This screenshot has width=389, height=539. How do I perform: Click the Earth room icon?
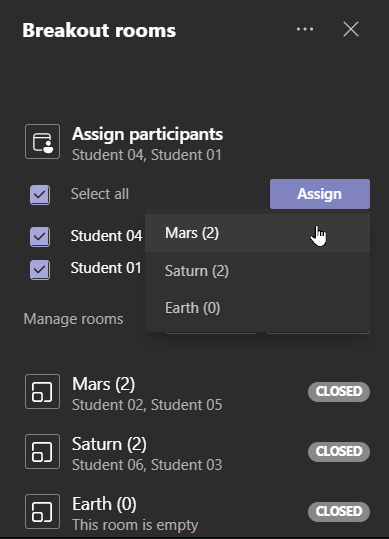coord(42,511)
